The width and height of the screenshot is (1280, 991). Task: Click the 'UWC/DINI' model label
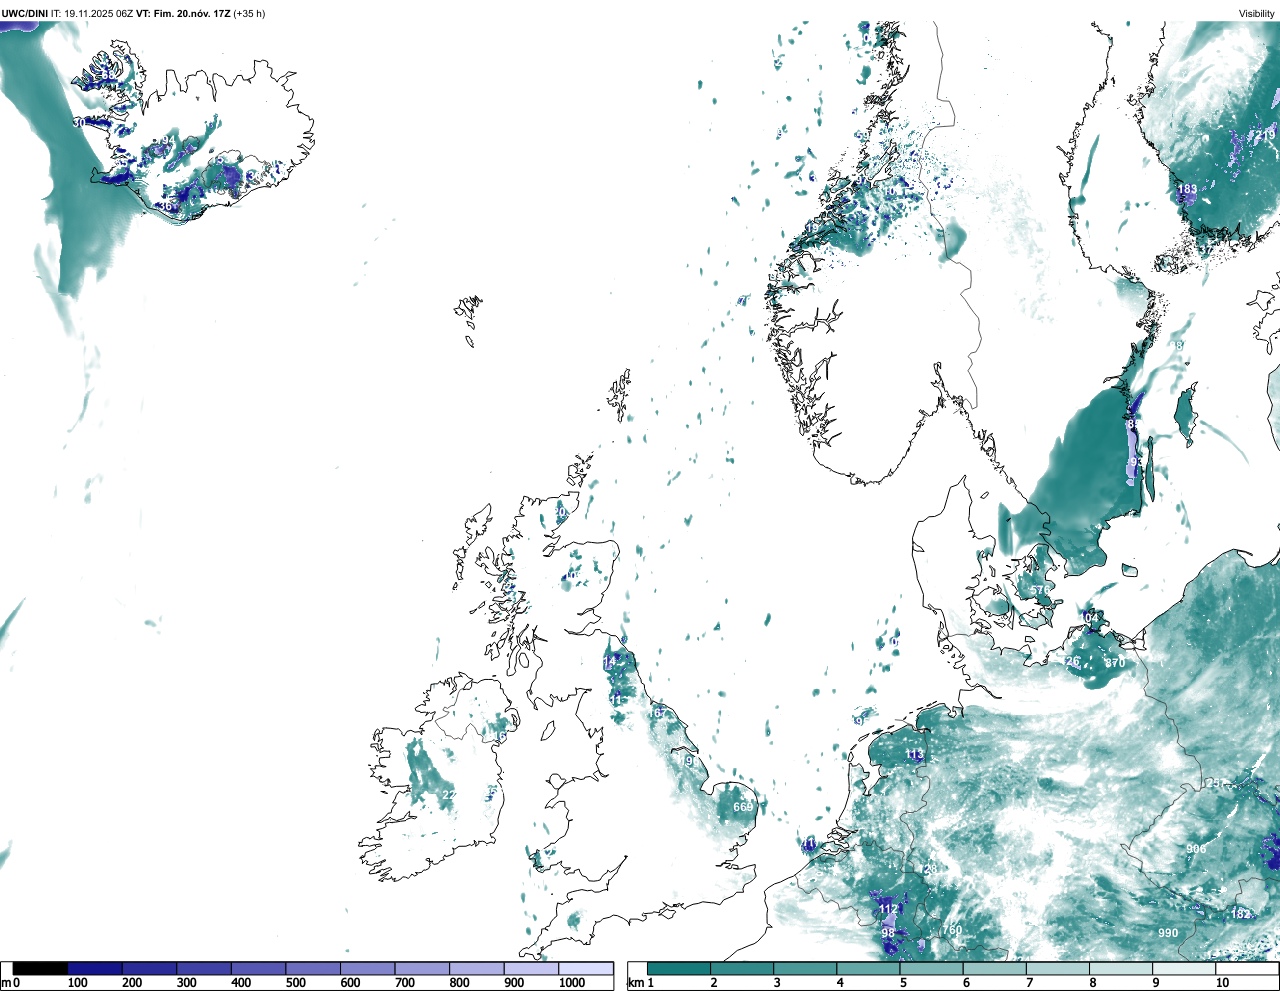point(24,14)
